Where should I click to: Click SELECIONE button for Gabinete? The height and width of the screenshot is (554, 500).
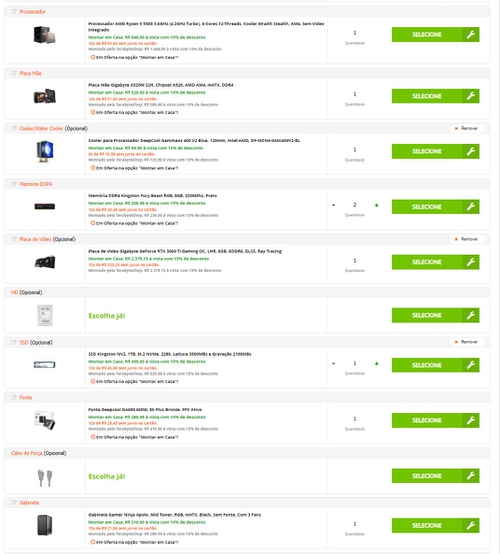435,525
